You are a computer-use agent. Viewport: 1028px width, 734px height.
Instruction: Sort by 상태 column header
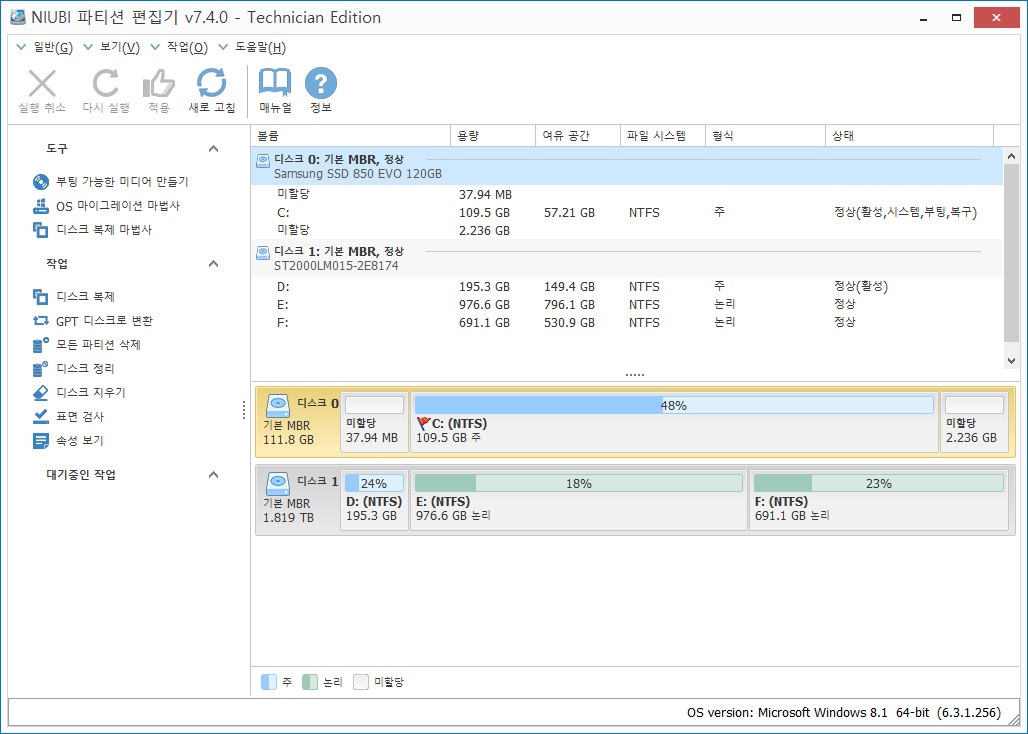(x=909, y=136)
